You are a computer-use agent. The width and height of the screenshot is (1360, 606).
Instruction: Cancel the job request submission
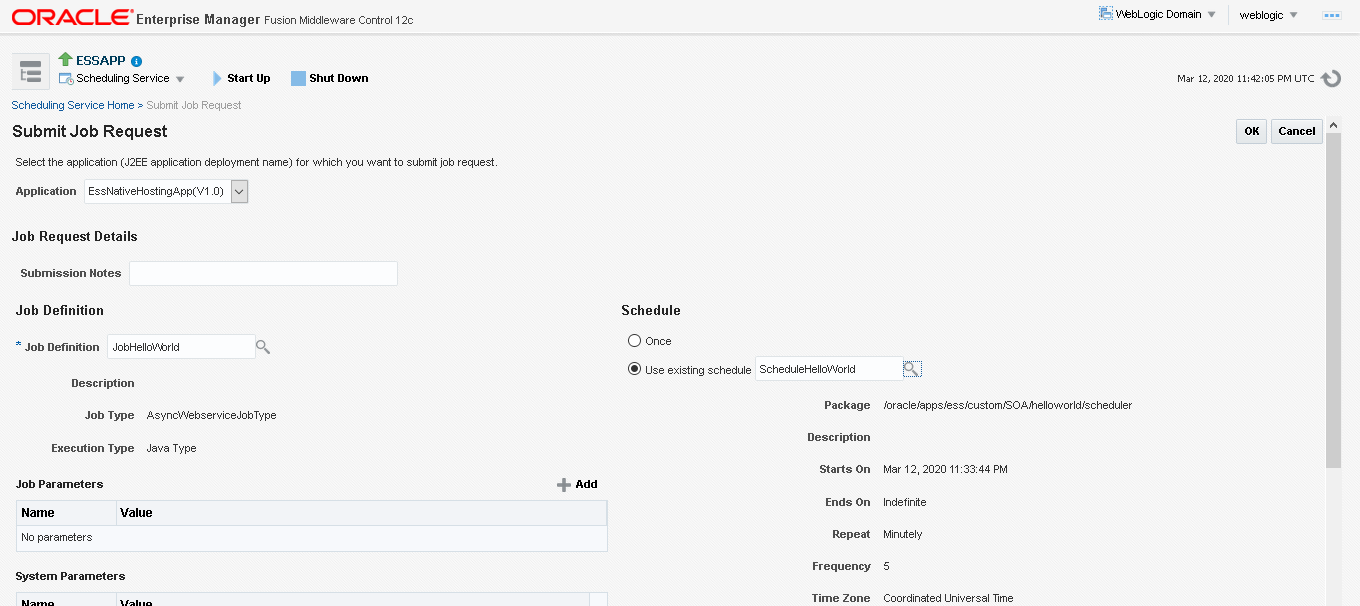pyautogui.click(x=1296, y=131)
